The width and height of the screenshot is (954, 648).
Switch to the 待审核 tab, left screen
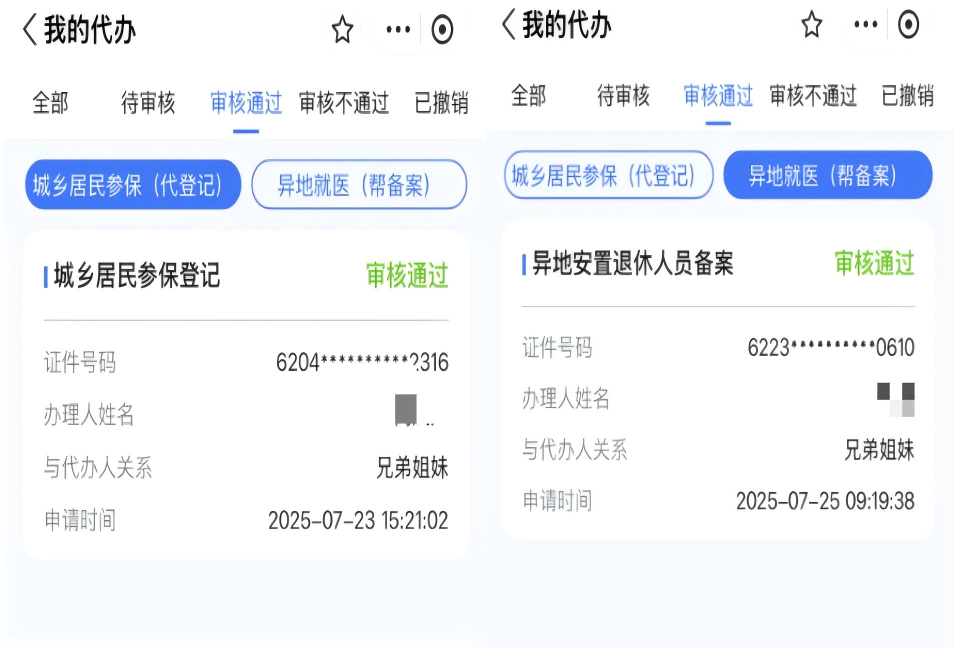tap(147, 102)
